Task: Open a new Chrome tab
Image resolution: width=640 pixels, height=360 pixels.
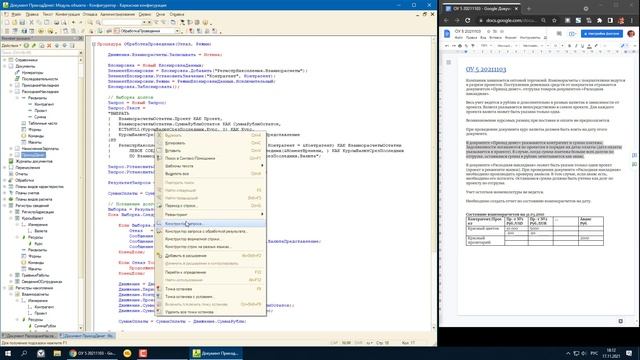Action: 529,9
